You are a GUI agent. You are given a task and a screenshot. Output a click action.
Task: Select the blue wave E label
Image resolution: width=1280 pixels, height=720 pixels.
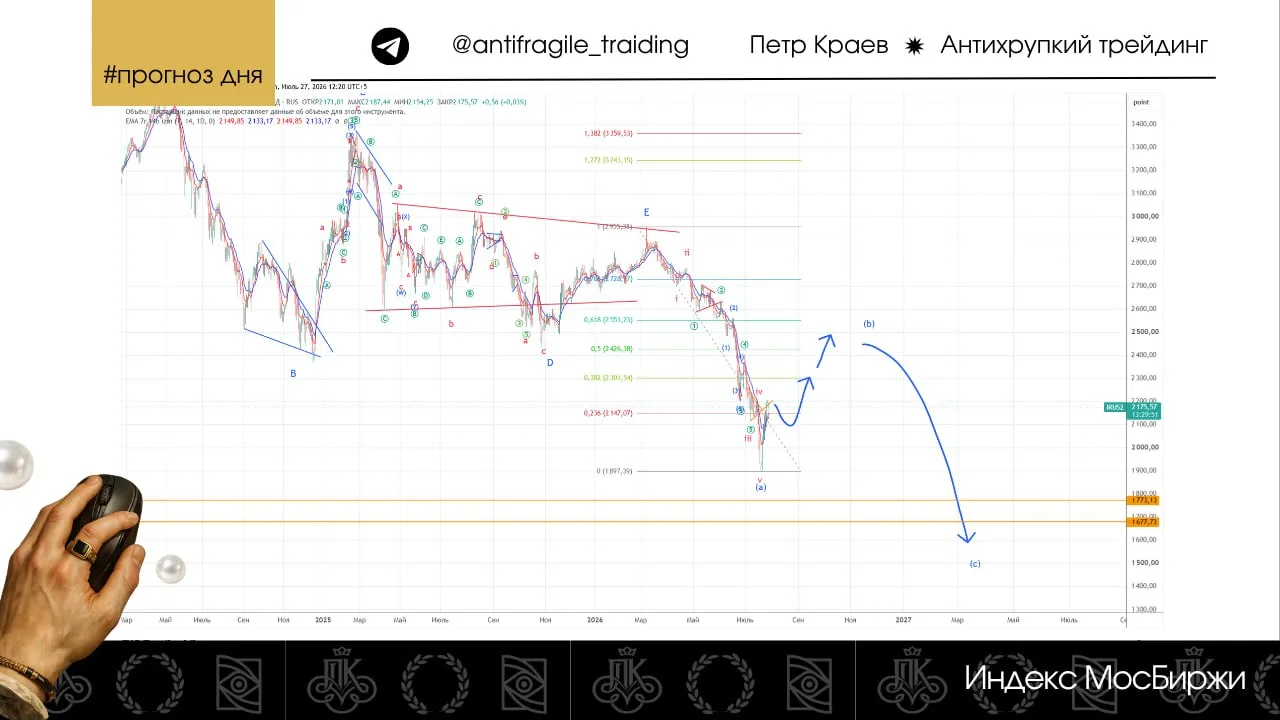647,212
